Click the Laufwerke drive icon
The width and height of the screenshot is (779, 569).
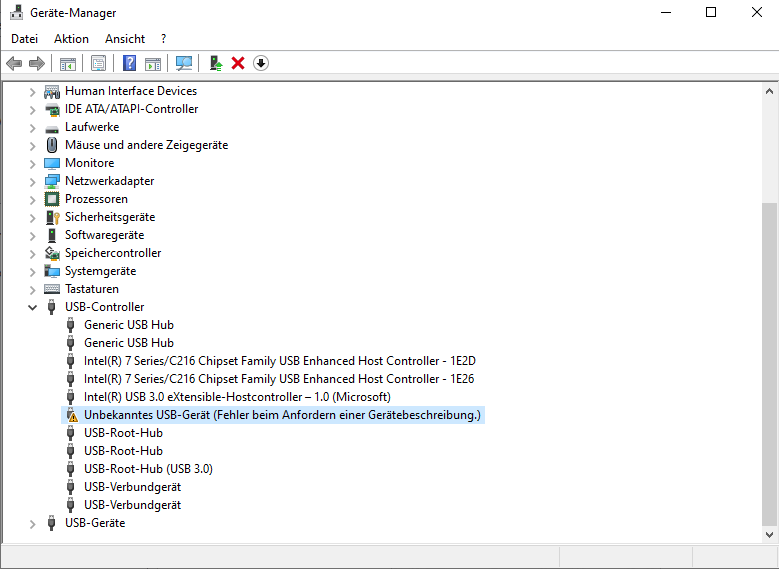[x=52, y=128]
